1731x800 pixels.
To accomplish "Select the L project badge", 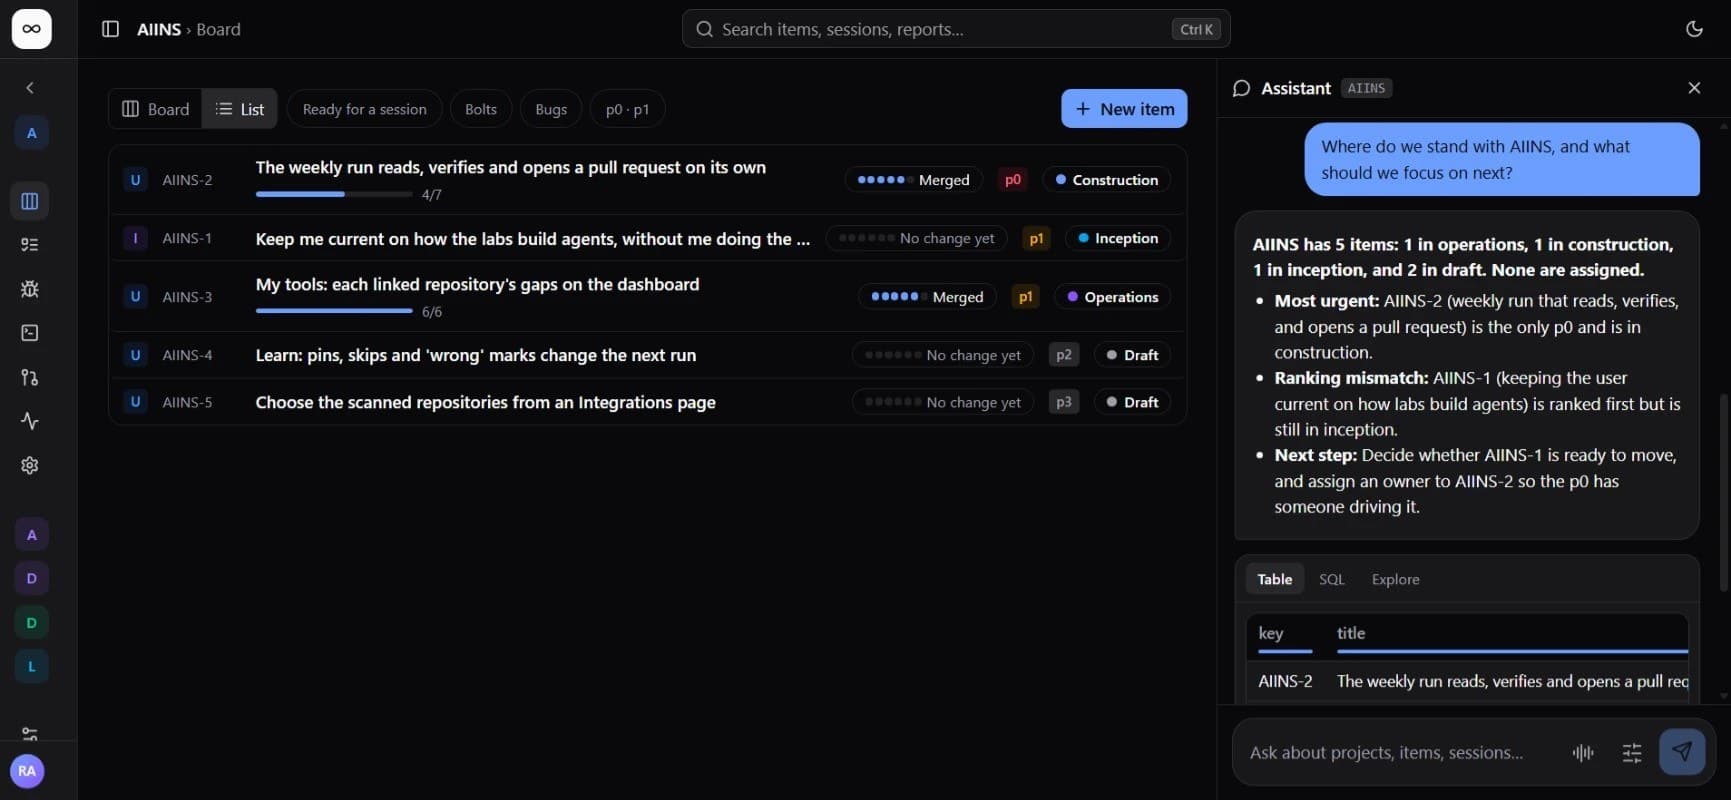I will pyautogui.click(x=31, y=667).
